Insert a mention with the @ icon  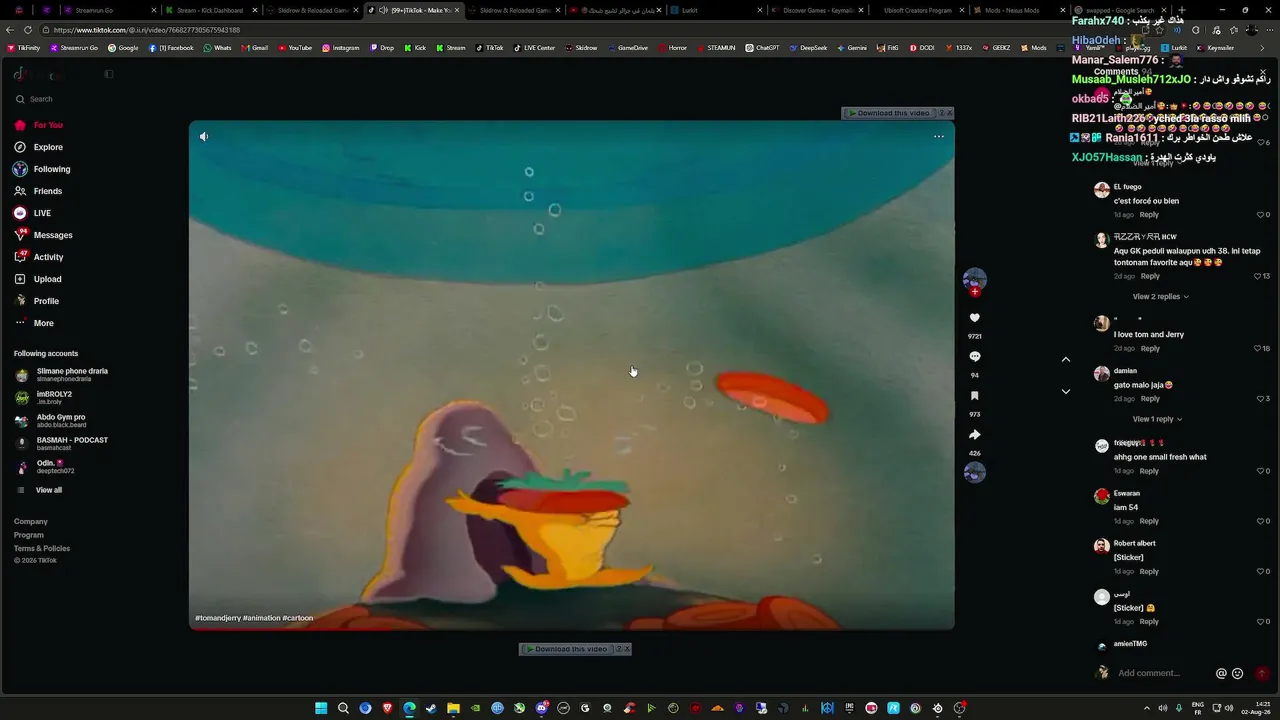pyautogui.click(x=1221, y=673)
